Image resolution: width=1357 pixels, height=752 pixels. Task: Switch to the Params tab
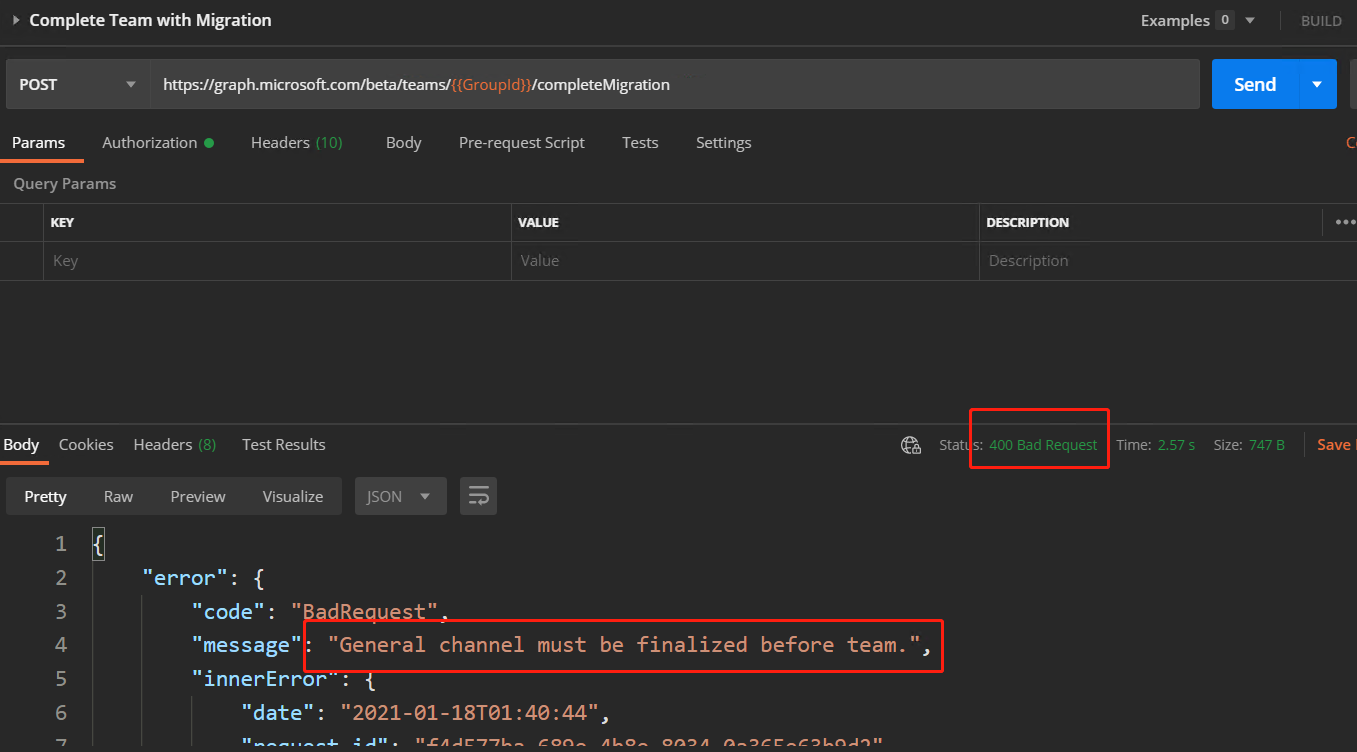38,143
